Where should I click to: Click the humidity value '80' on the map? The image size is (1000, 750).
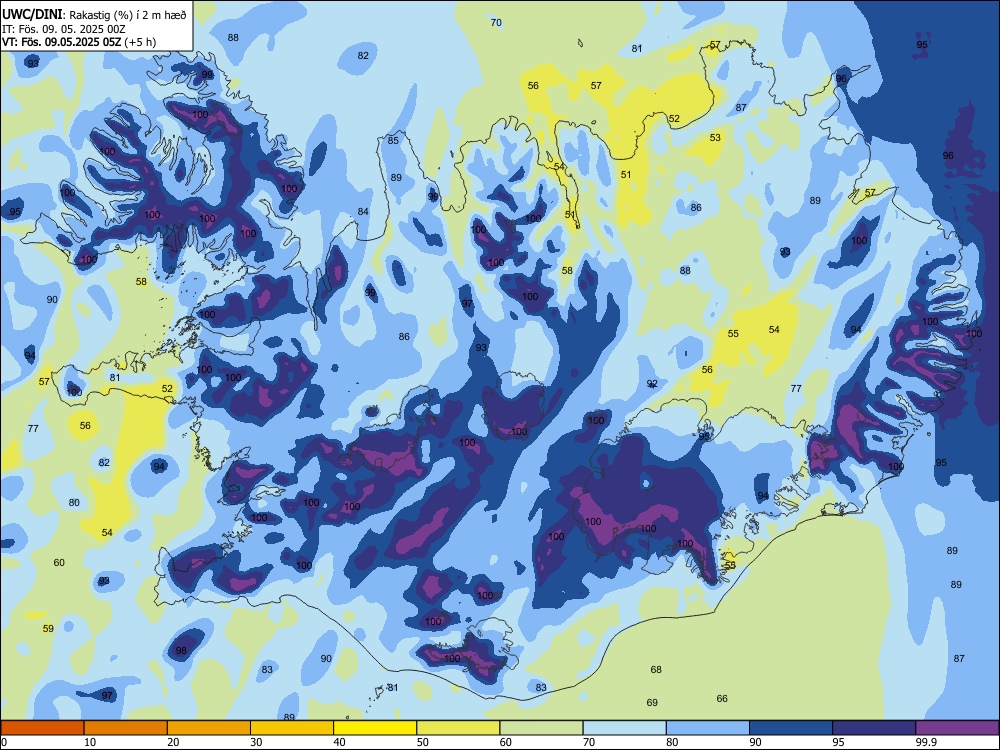tap(74, 502)
